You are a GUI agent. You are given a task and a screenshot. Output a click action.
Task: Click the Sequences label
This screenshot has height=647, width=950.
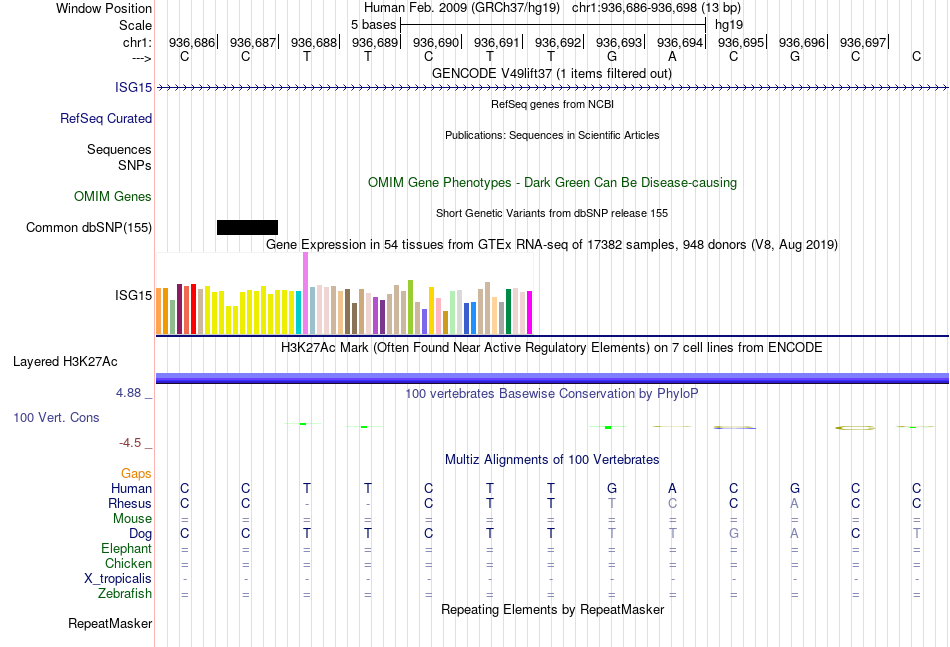coord(119,150)
